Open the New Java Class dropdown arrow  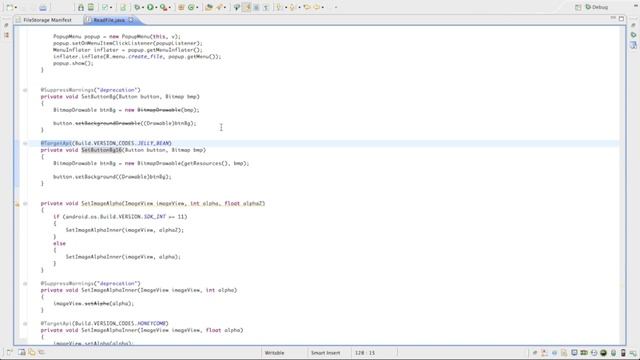pos(197,7)
